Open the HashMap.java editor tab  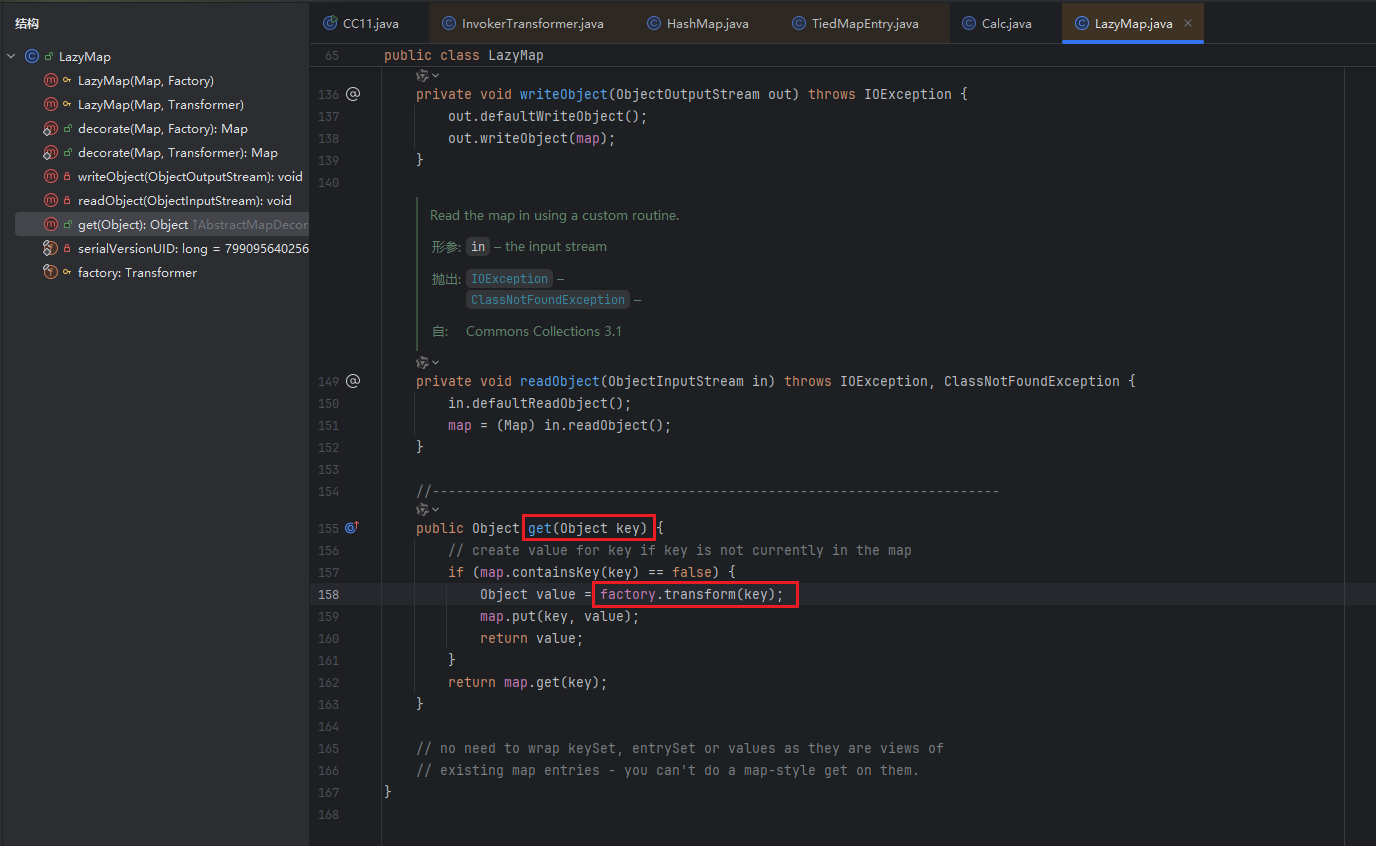coord(707,23)
